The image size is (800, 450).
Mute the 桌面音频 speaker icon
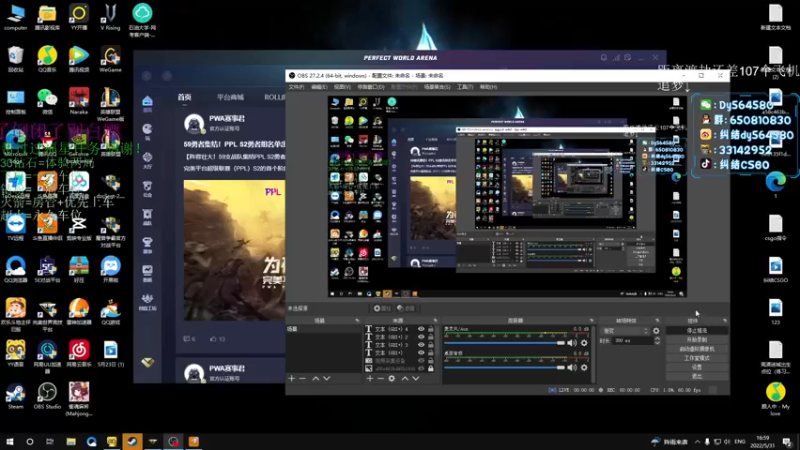coord(572,367)
